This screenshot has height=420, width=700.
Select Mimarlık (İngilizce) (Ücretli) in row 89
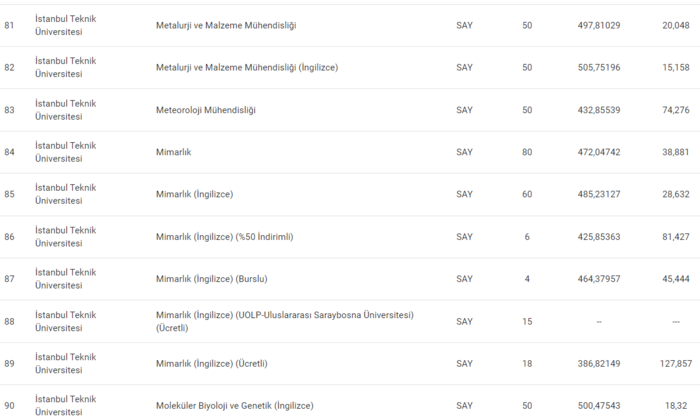pyautogui.click(x=212, y=363)
